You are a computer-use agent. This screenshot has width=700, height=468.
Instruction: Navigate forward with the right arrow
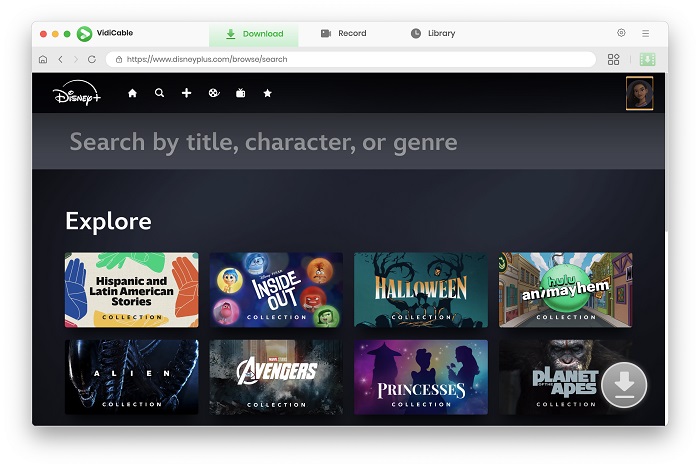(75, 59)
